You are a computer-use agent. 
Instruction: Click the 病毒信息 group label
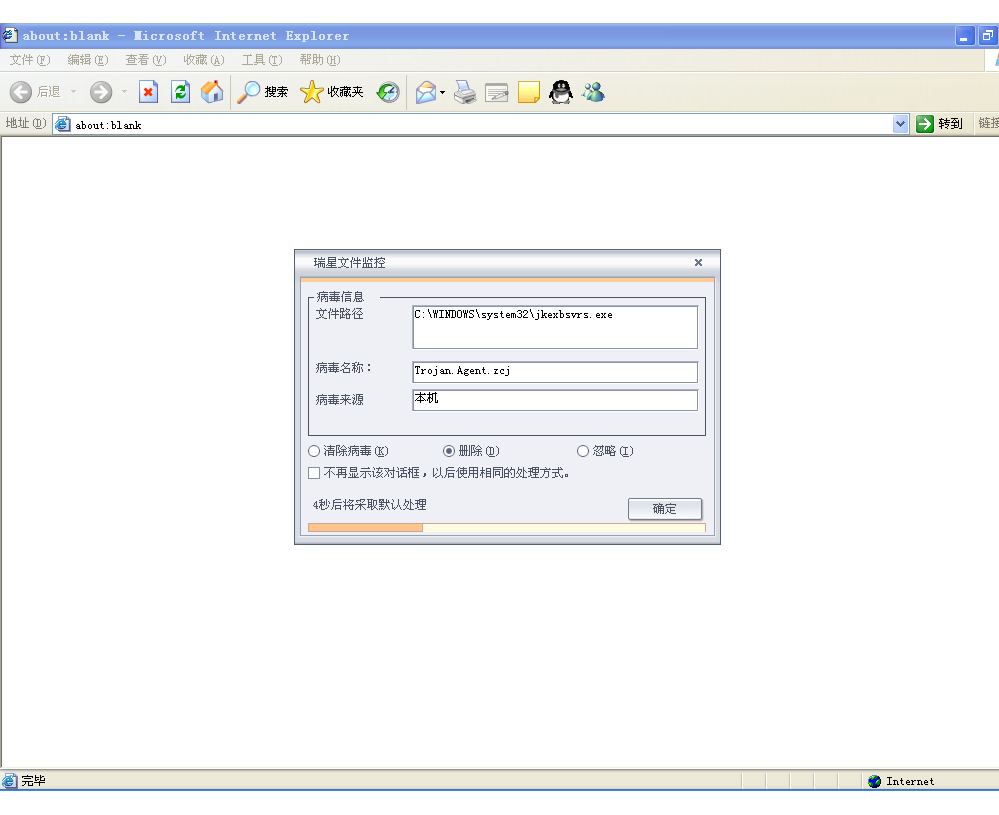point(340,297)
